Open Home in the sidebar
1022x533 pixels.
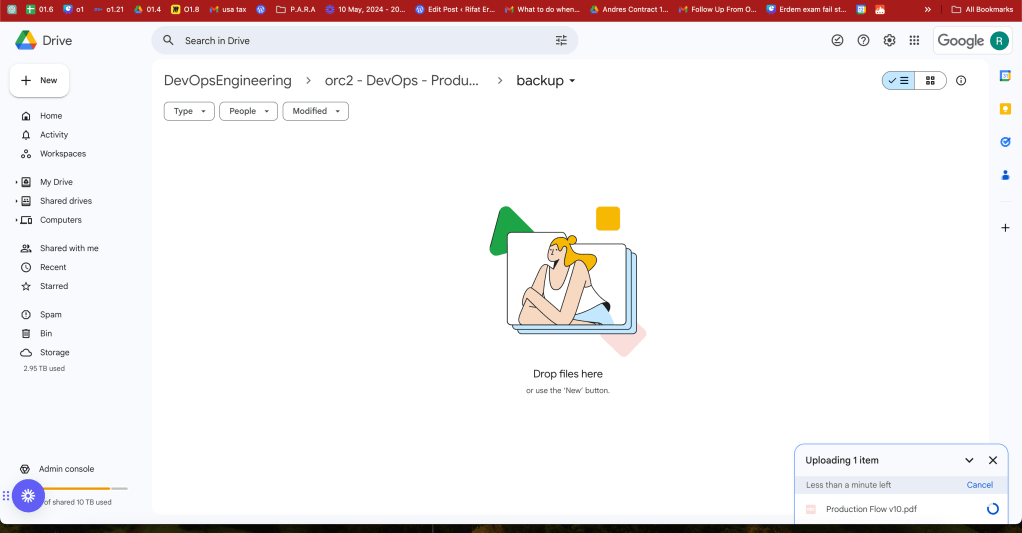point(51,116)
